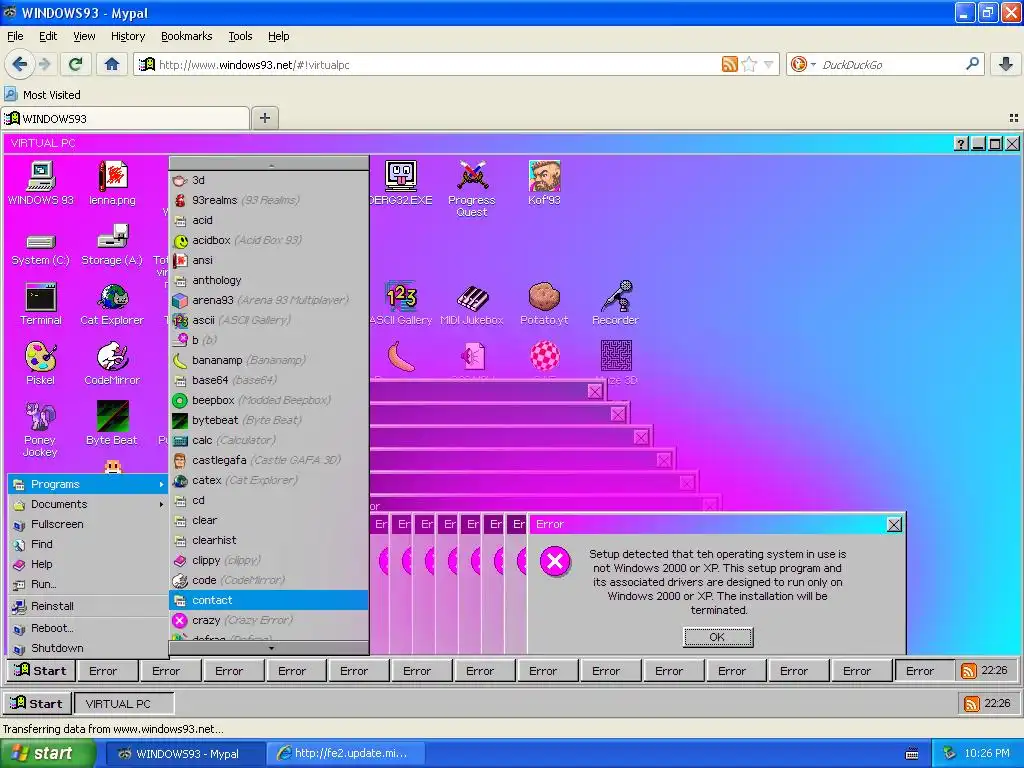
Task: Open the Bookmarks menu
Action: pos(186,36)
